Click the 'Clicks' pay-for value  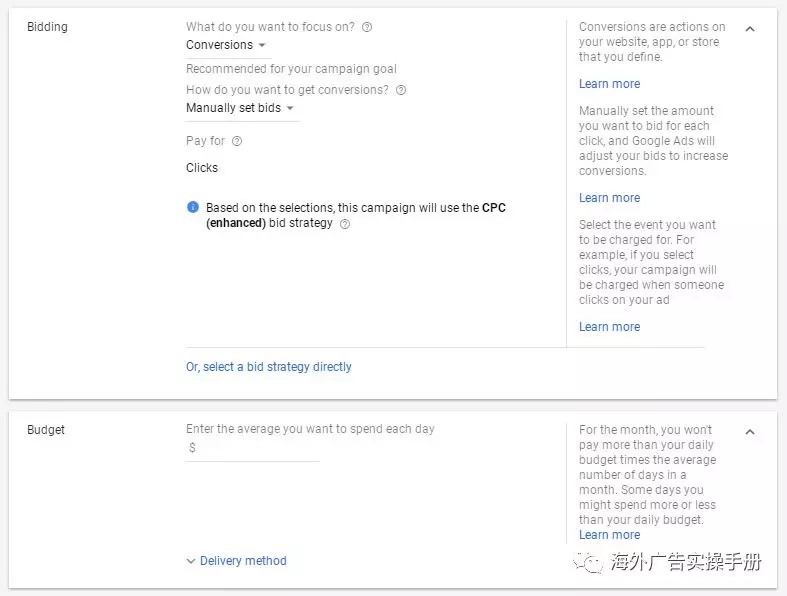(202, 168)
